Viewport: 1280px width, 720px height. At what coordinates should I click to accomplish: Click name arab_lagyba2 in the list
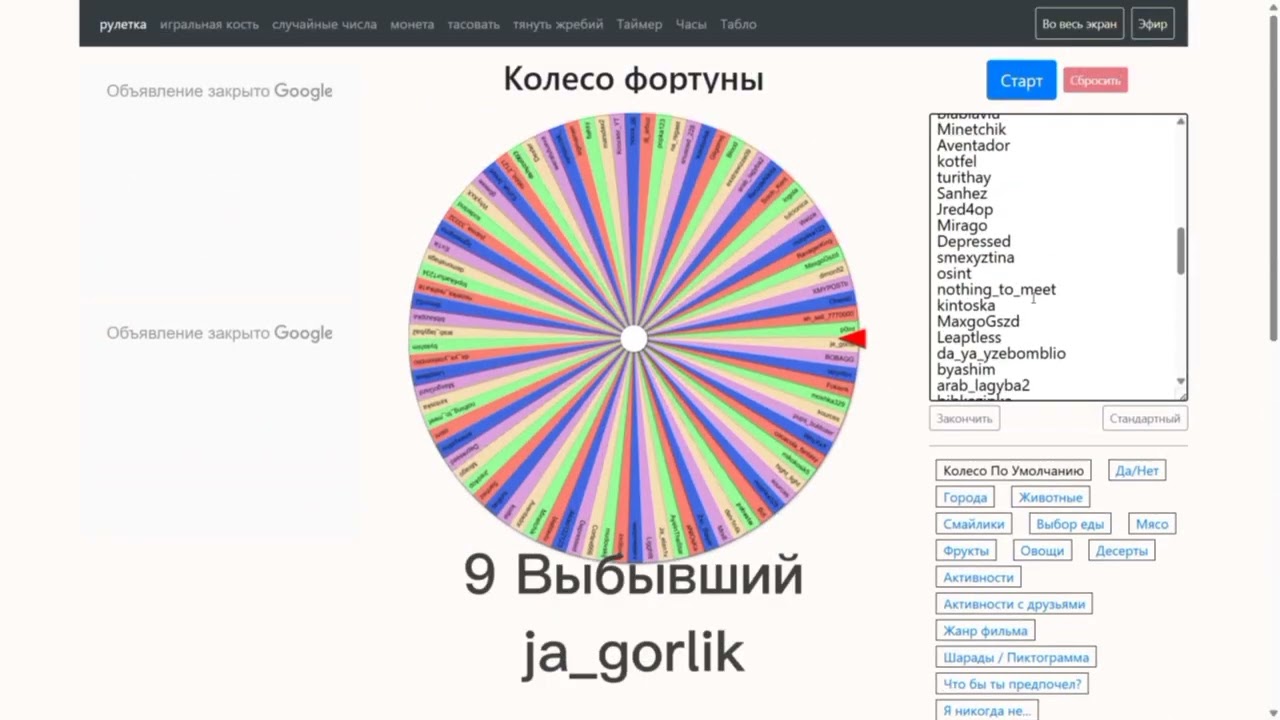tap(983, 385)
